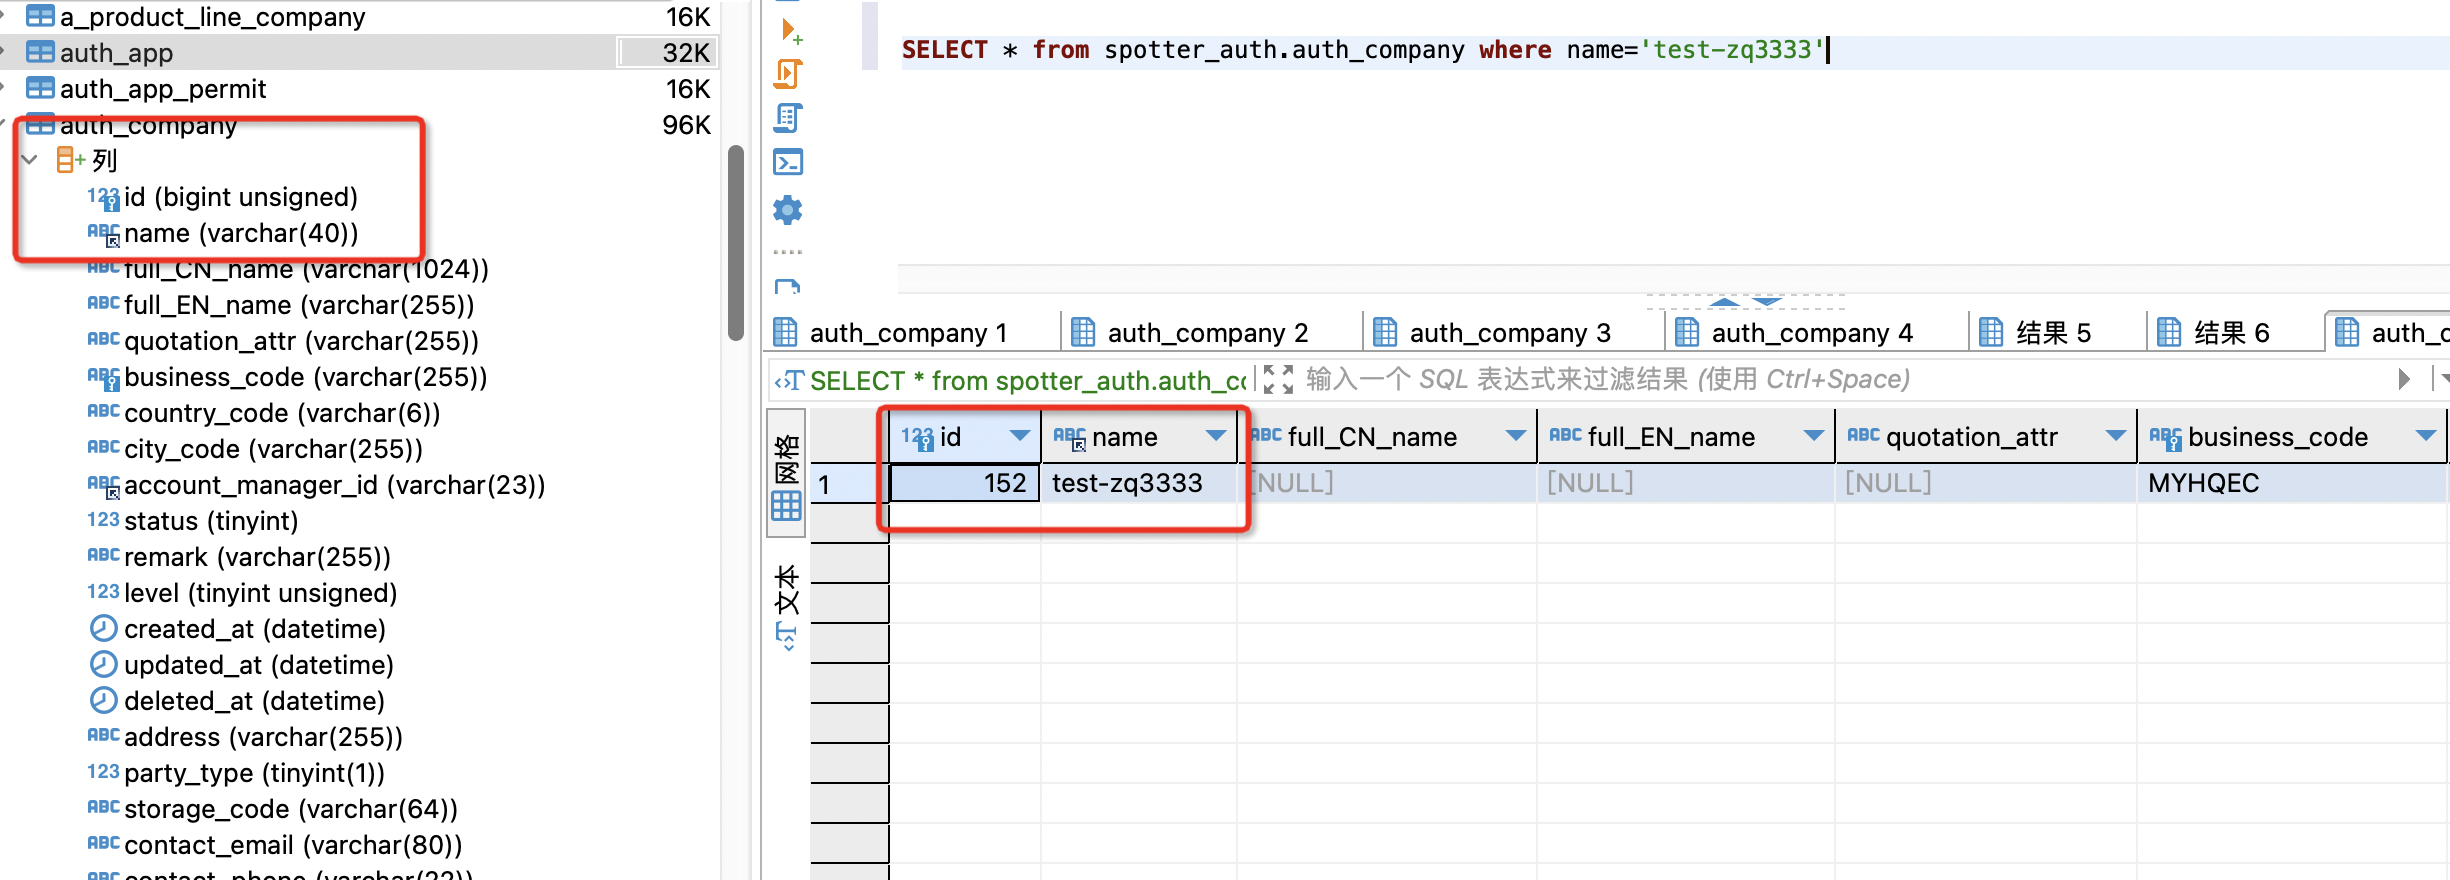Viewport: 2450px width, 880px height.
Task: Switch to the auth_company 3 tab
Action: 1512,332
